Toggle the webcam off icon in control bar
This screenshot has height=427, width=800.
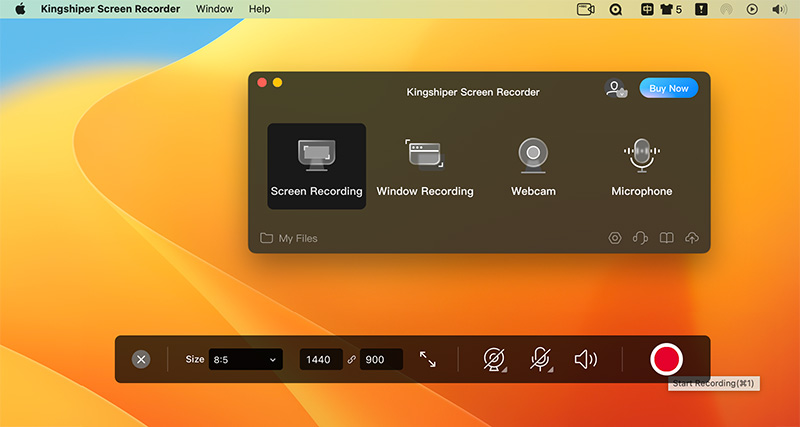coord(494,359)
